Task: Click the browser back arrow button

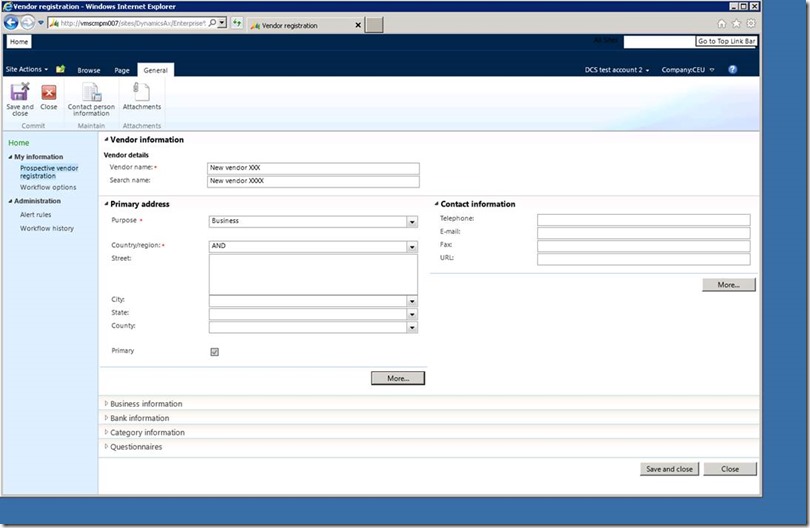Action: [x=13, y=23]
